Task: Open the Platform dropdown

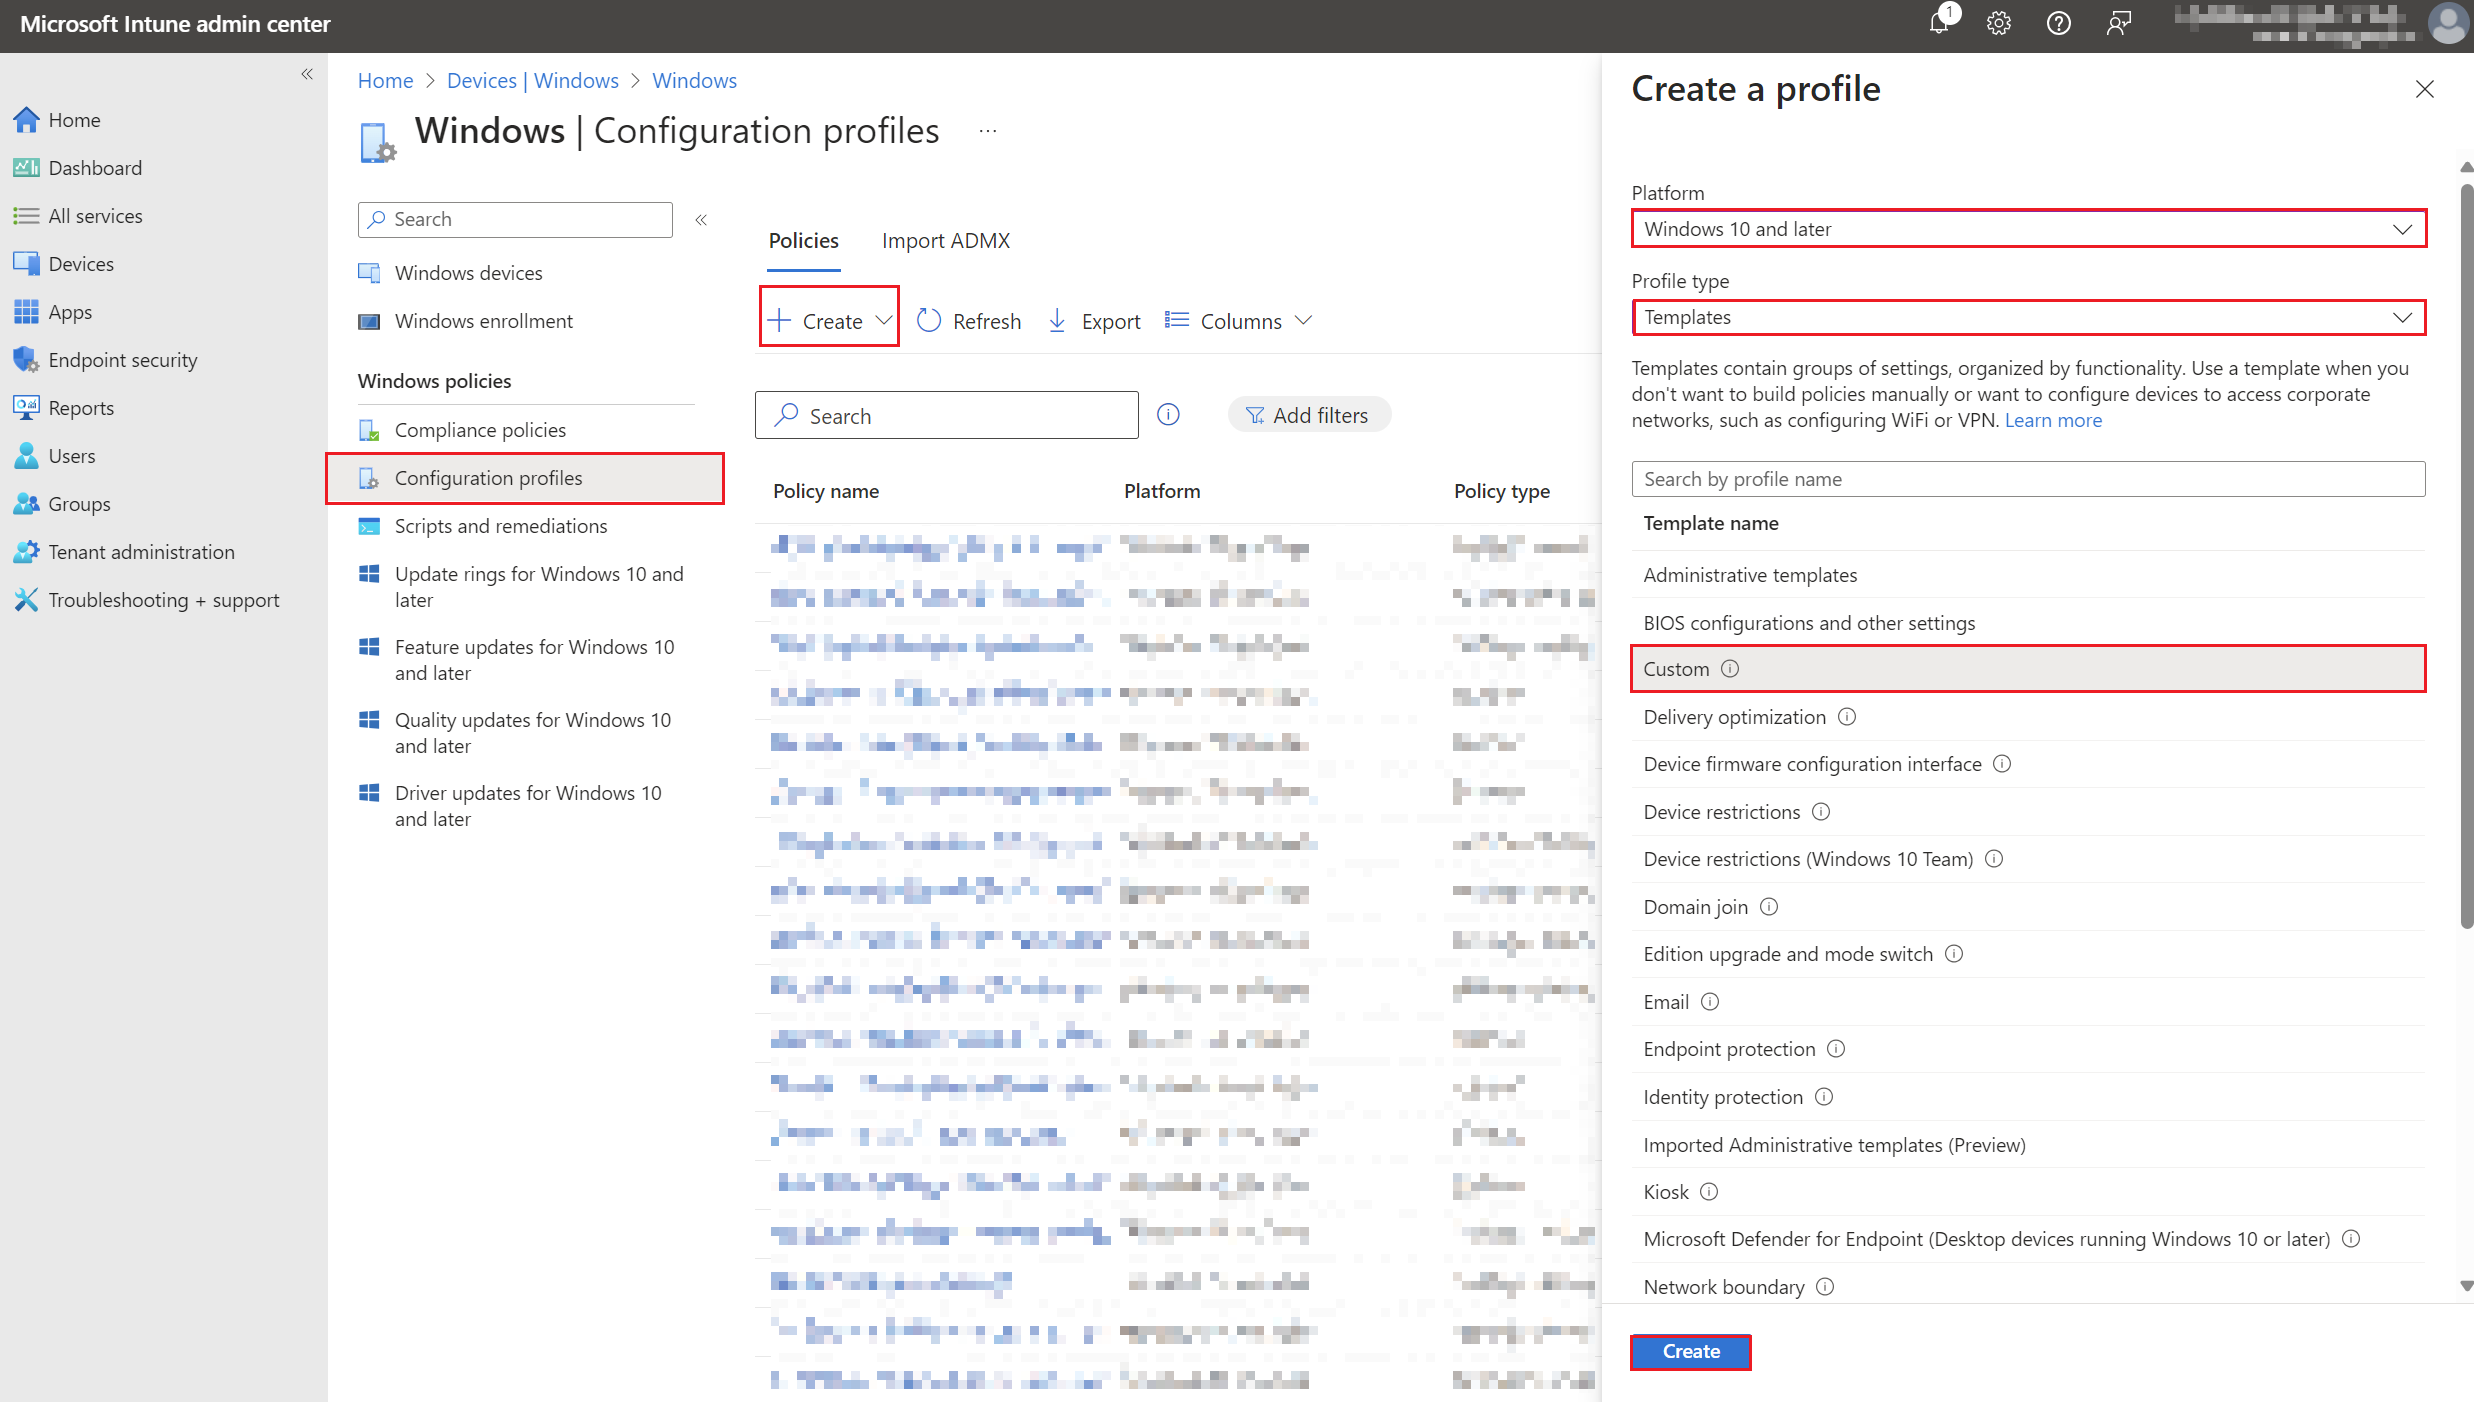Action: coord(2029,229)
